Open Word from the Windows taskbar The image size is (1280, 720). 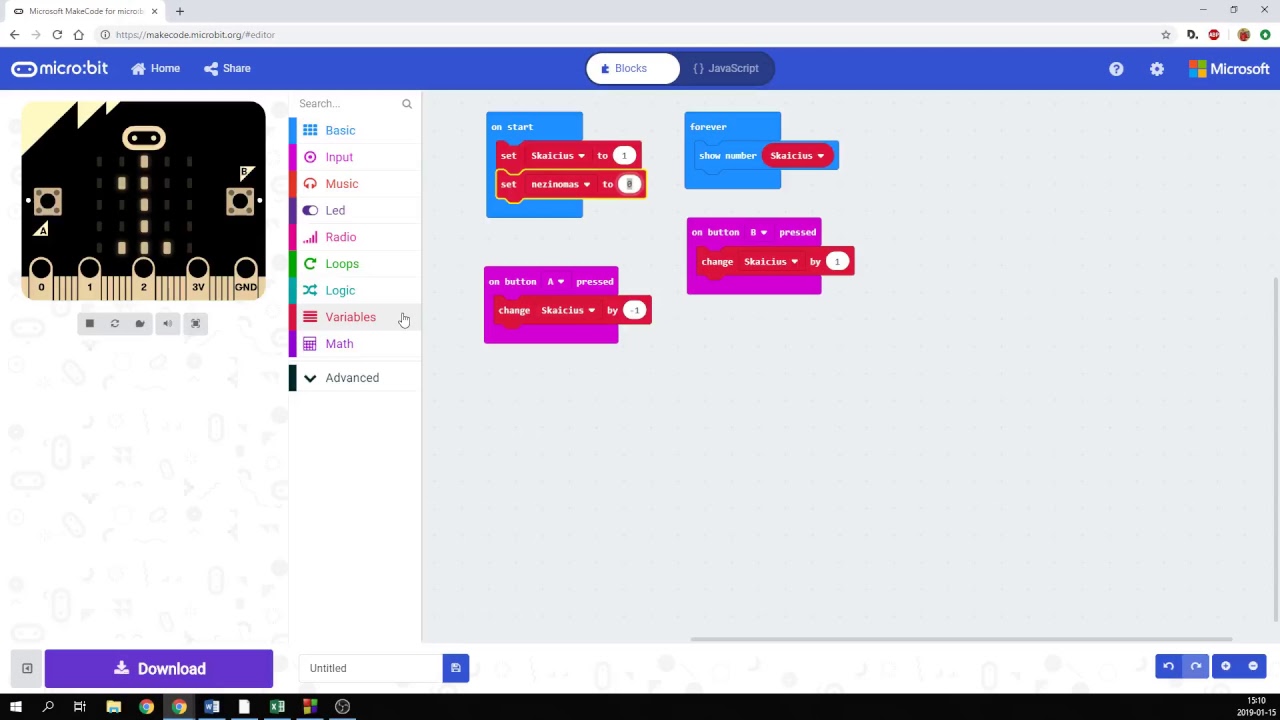212,707
